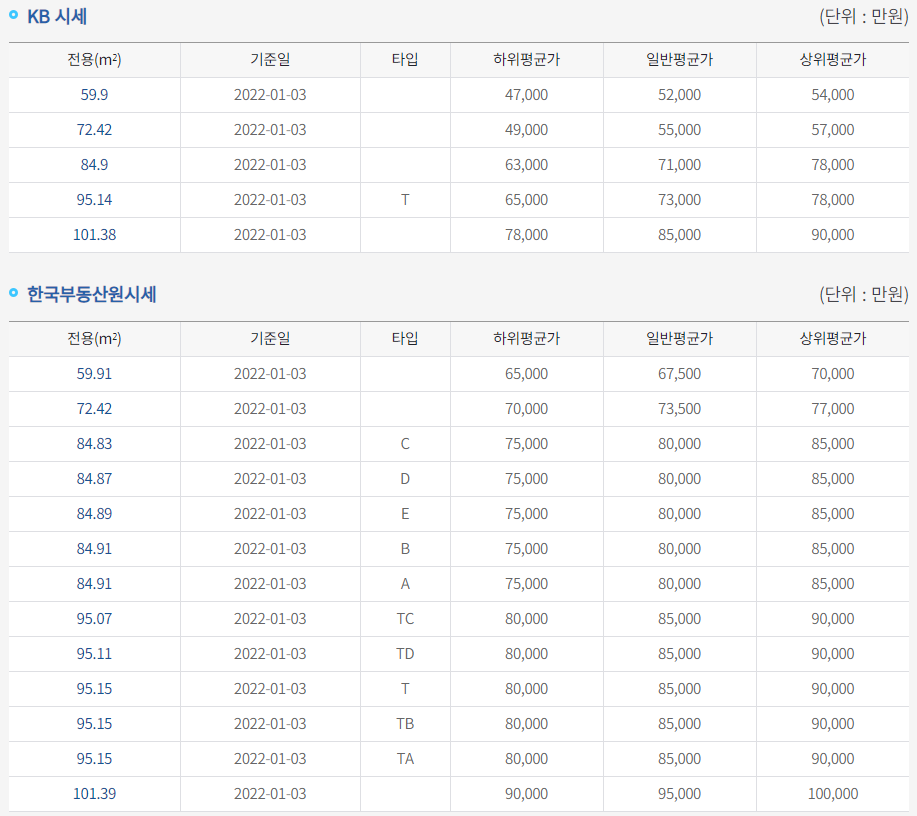Select the 95.11 area link
917x816 pixels.
[94, 654]
